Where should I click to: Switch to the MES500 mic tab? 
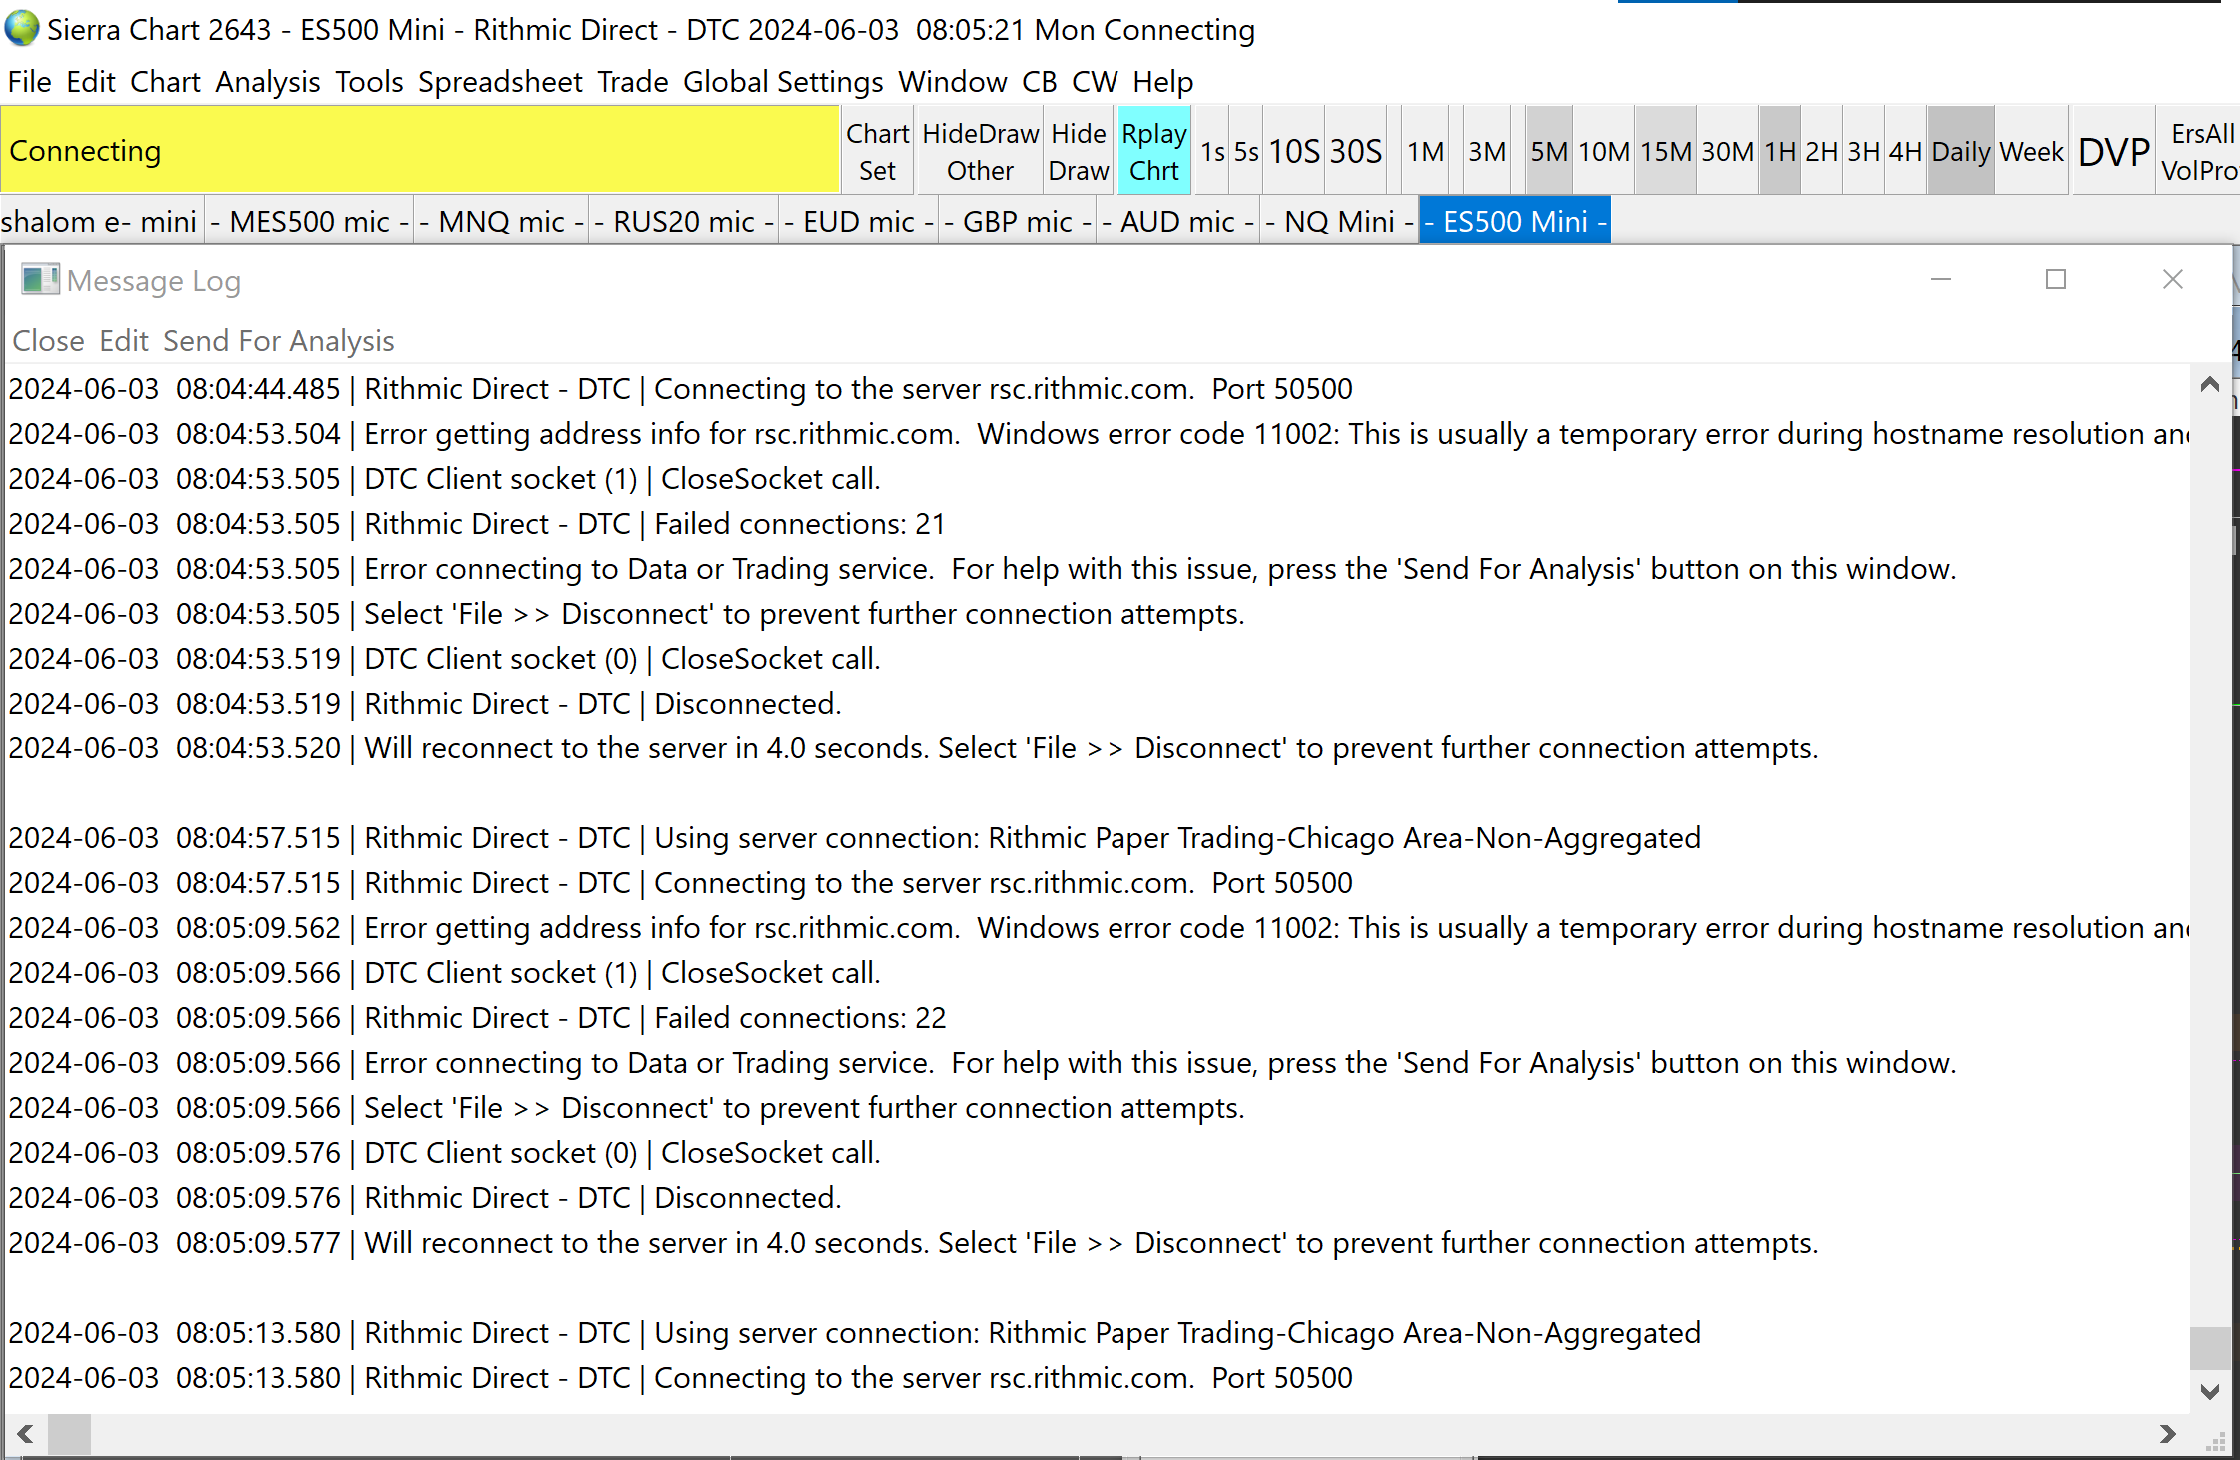[x=309, y=222]
